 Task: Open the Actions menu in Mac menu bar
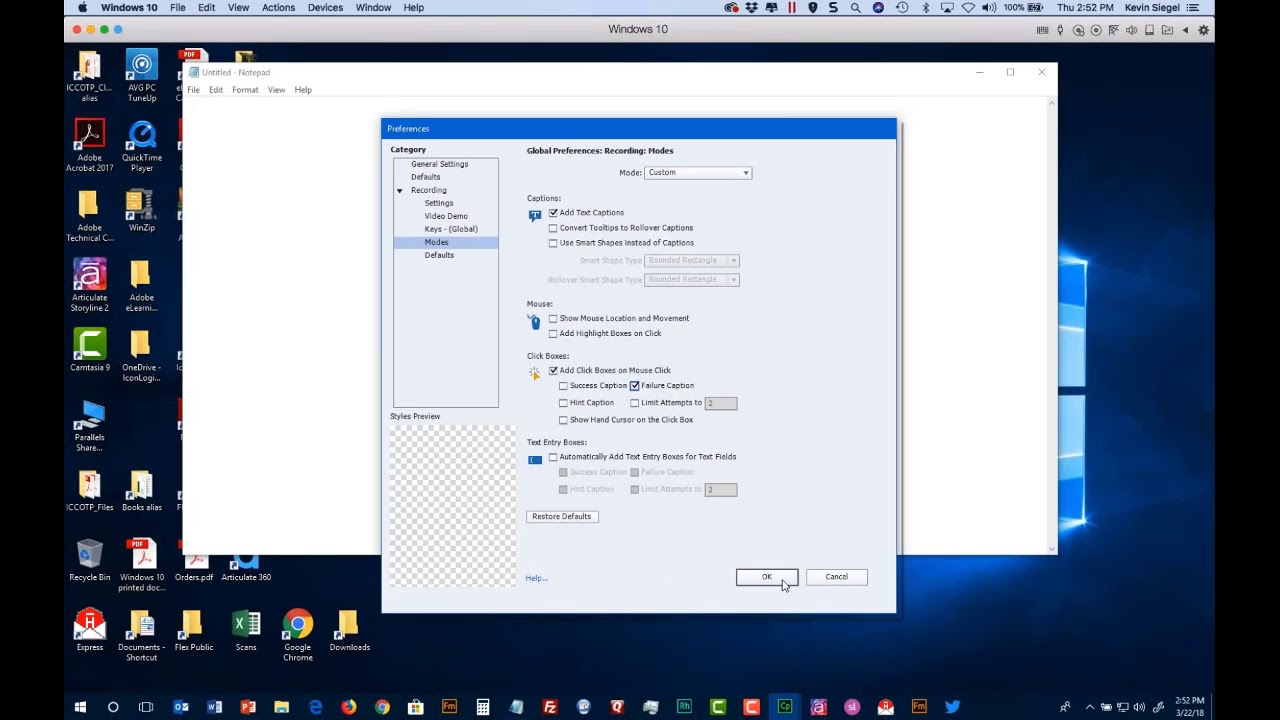pos(278,7)
